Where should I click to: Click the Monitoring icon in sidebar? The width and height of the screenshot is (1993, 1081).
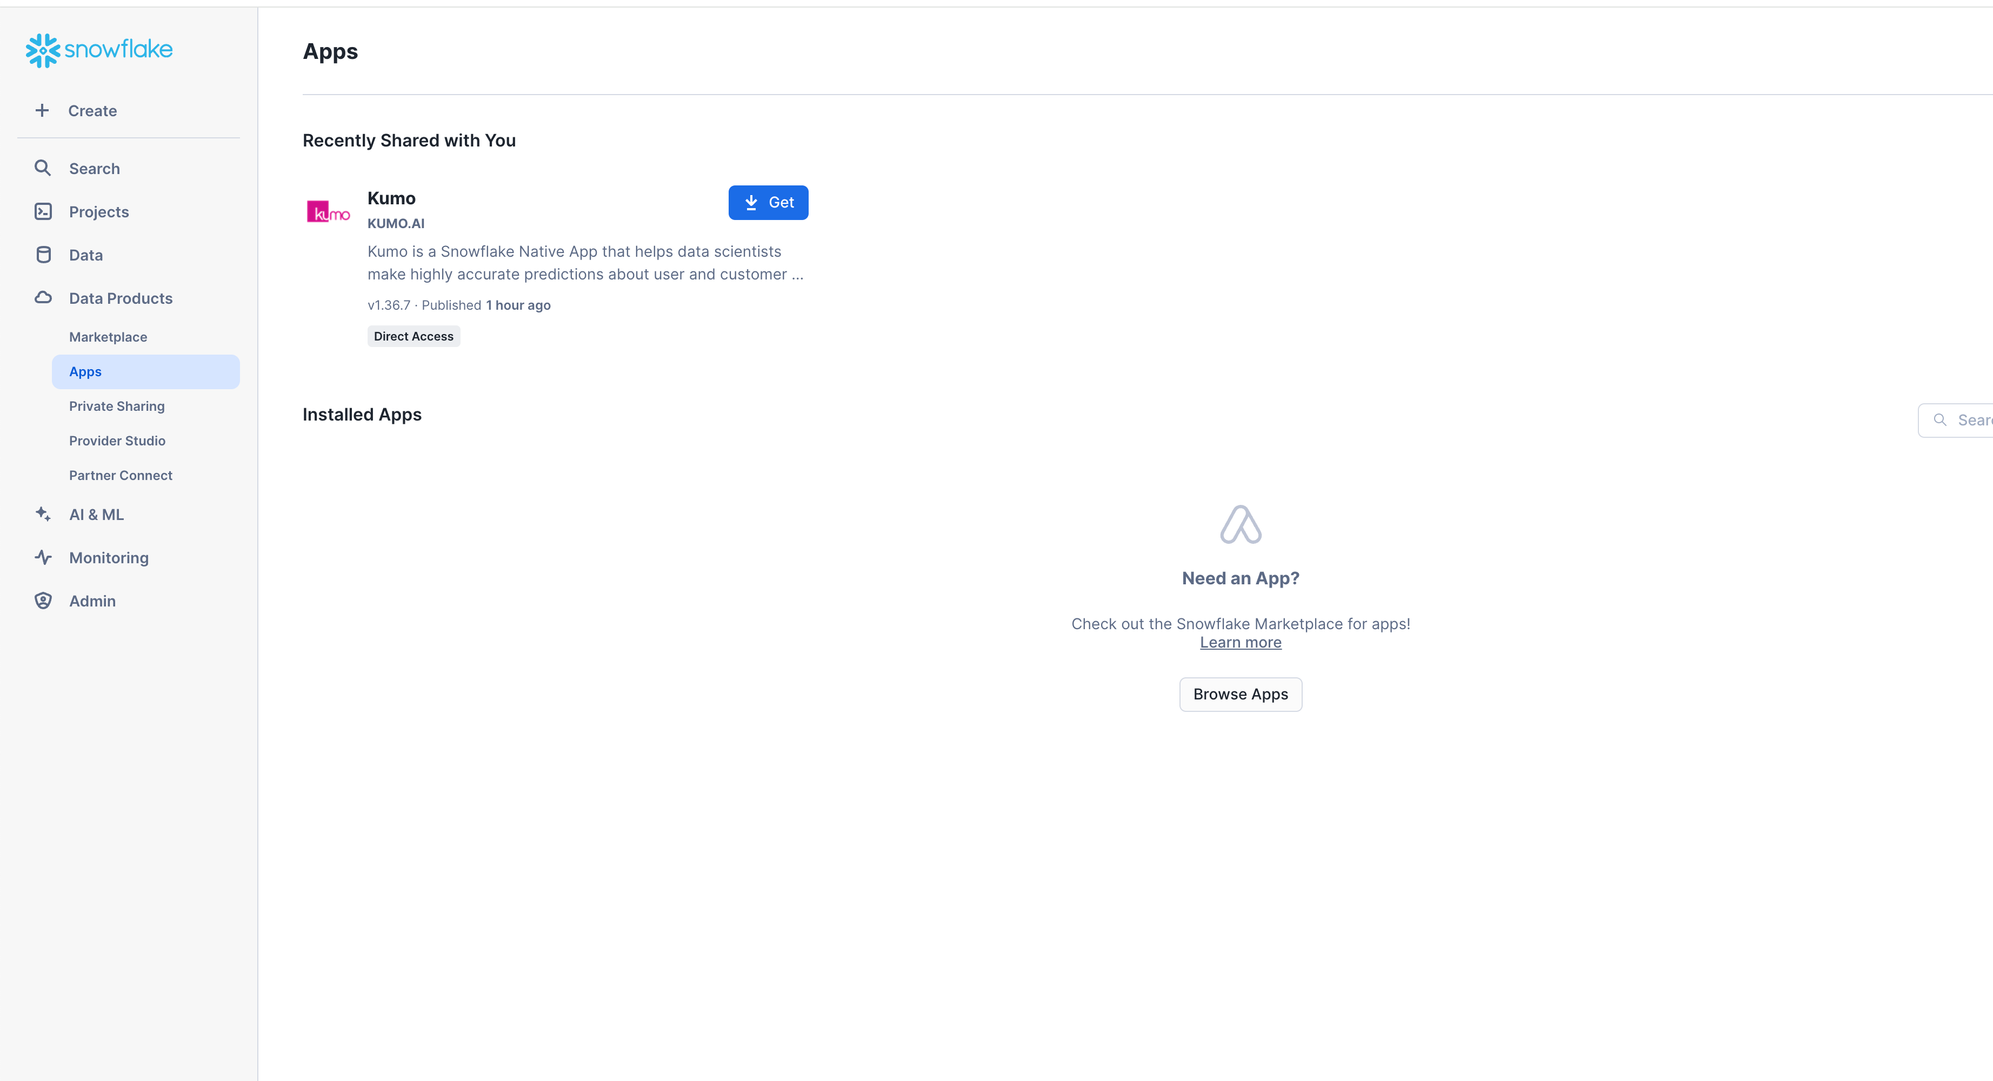43,556
